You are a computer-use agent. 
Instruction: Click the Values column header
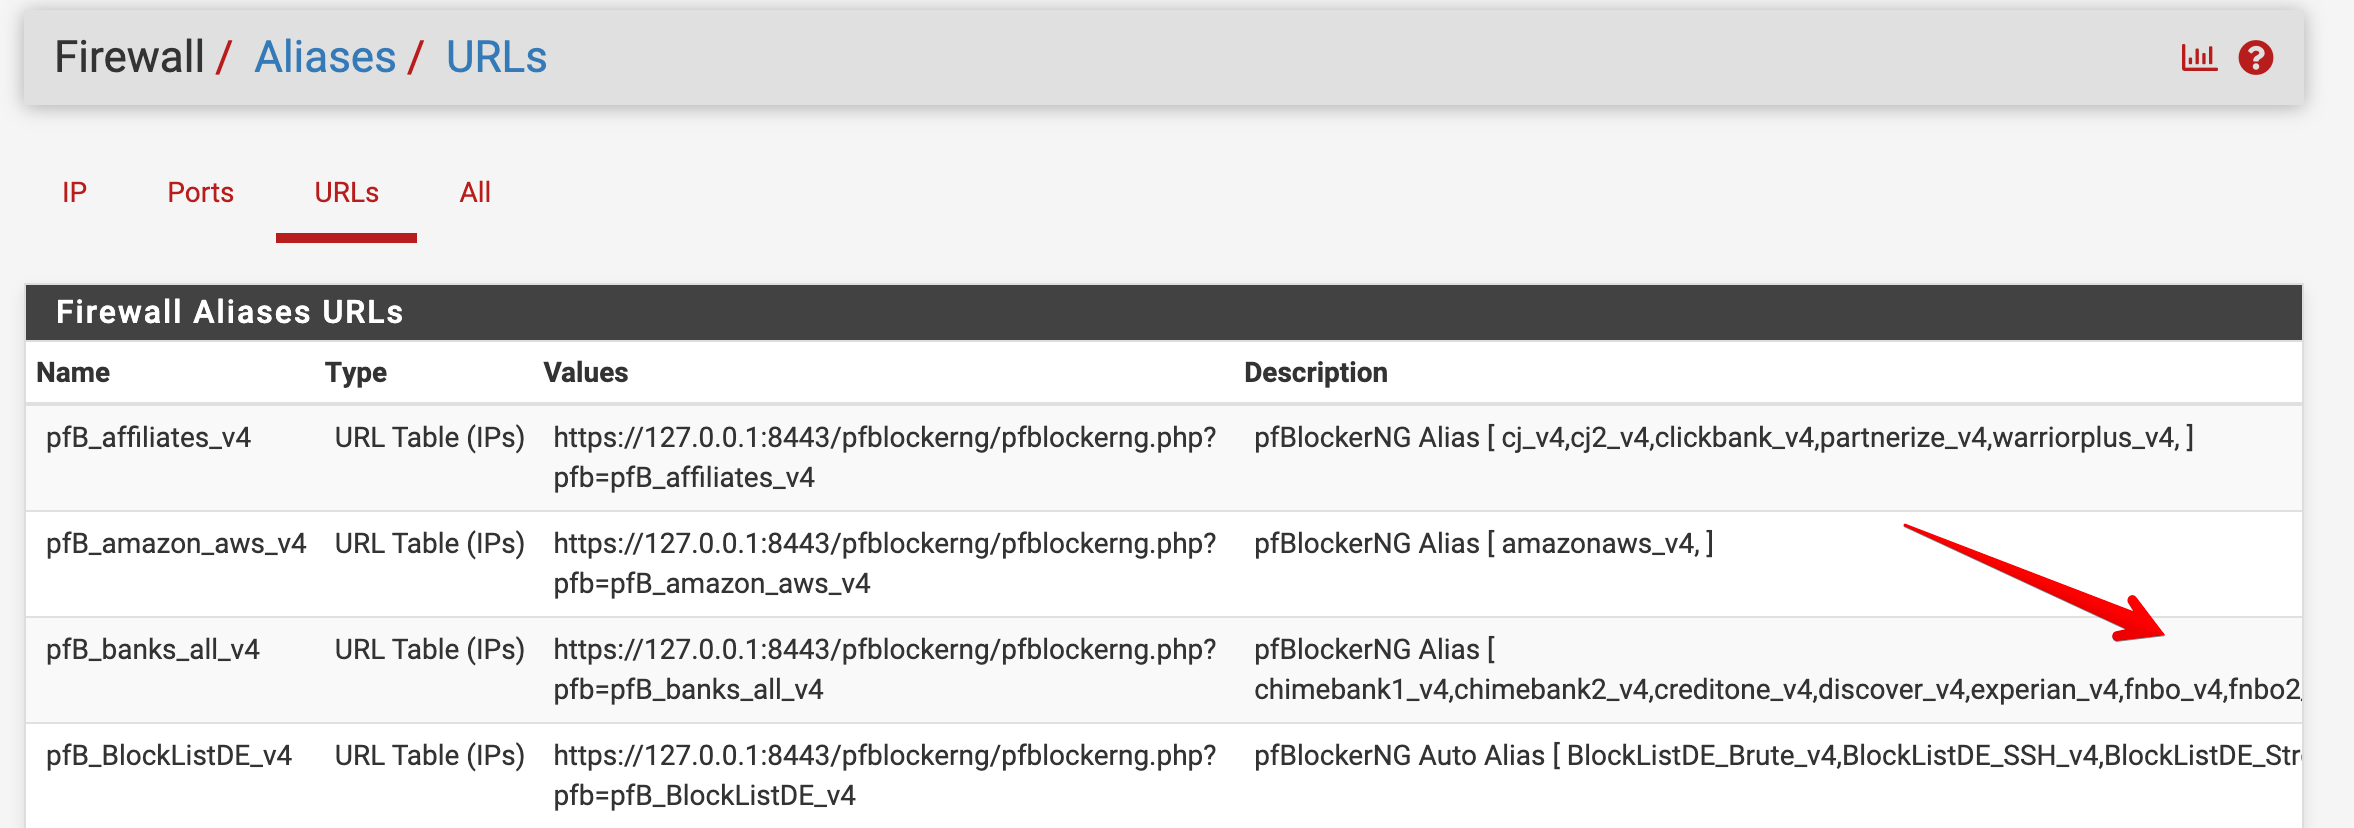point(586,373)
